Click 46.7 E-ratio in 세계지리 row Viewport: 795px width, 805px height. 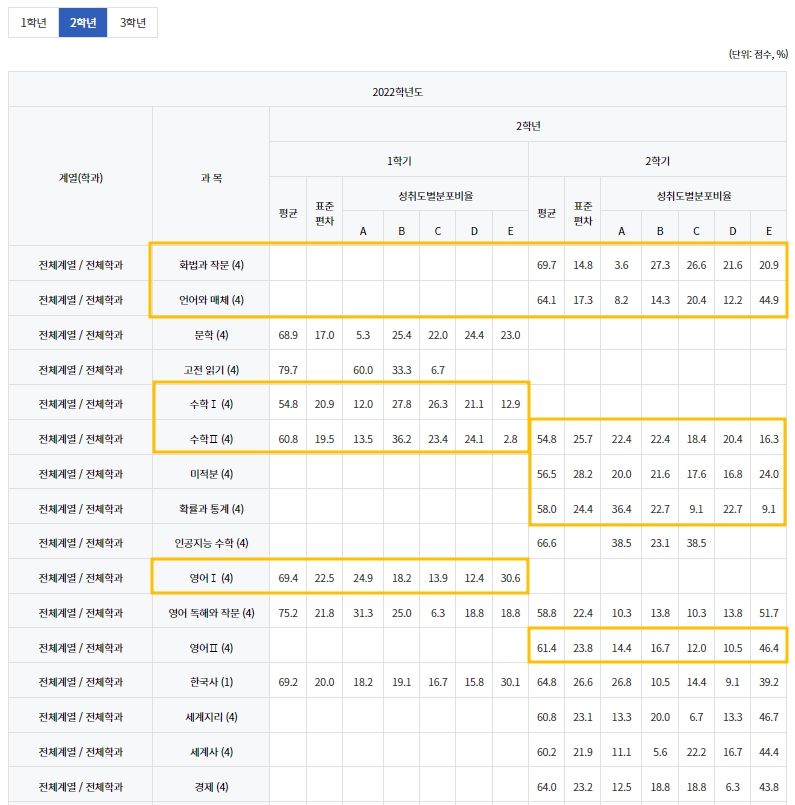pos(768,717)
